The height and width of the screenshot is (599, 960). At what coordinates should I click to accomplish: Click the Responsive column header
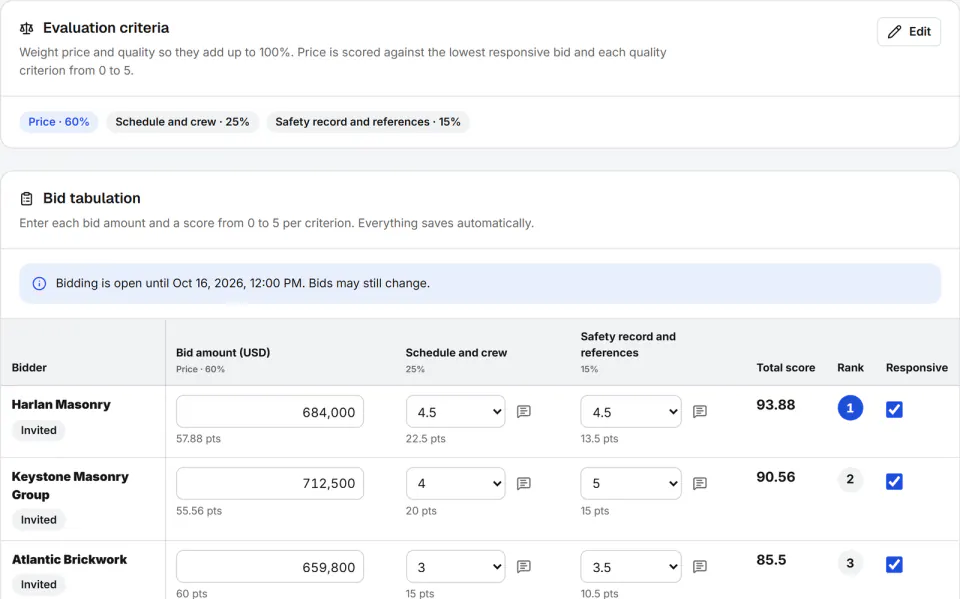(917, 368)
